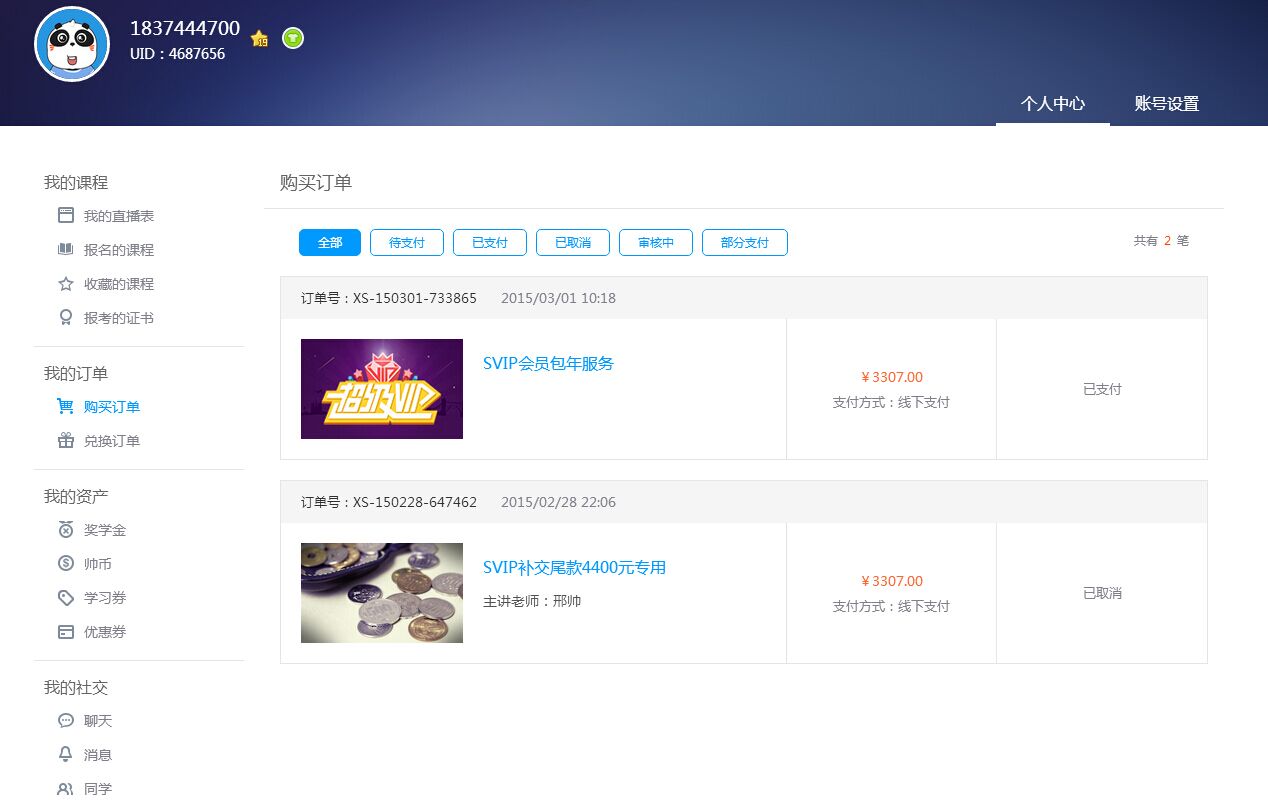The height and width of the screenshot is (802, 1268).
Task: Click the bell icon for 消息
Action: (x=66, y=755)
